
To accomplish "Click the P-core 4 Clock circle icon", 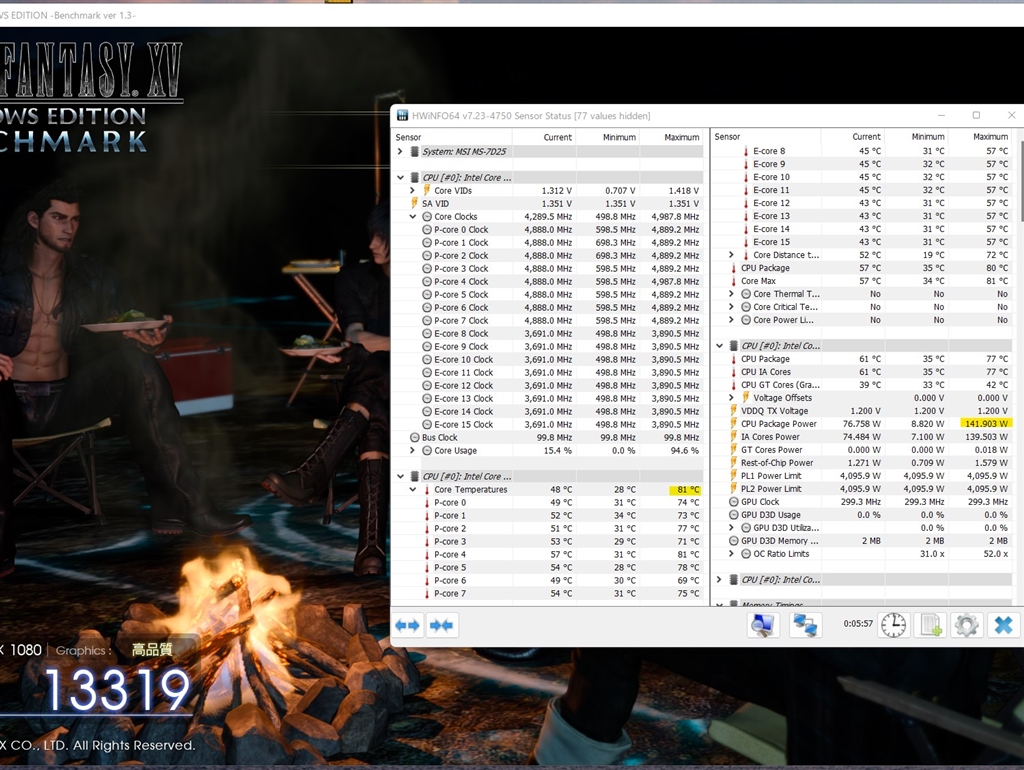I will tap(427, 281).
